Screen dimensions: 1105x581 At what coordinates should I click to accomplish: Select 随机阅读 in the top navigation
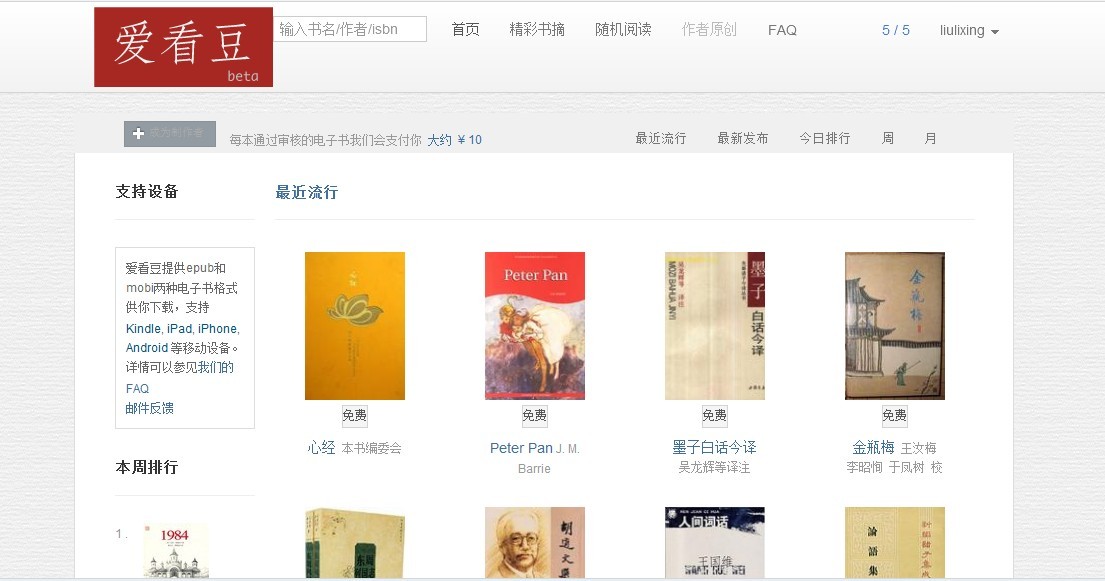(623, 30)
